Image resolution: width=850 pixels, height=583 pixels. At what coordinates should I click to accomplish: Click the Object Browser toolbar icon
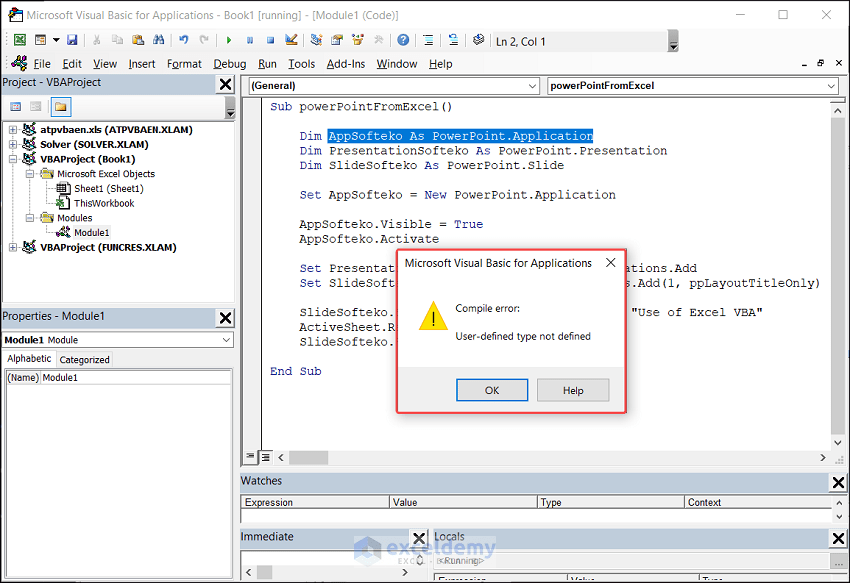(358, 40)
